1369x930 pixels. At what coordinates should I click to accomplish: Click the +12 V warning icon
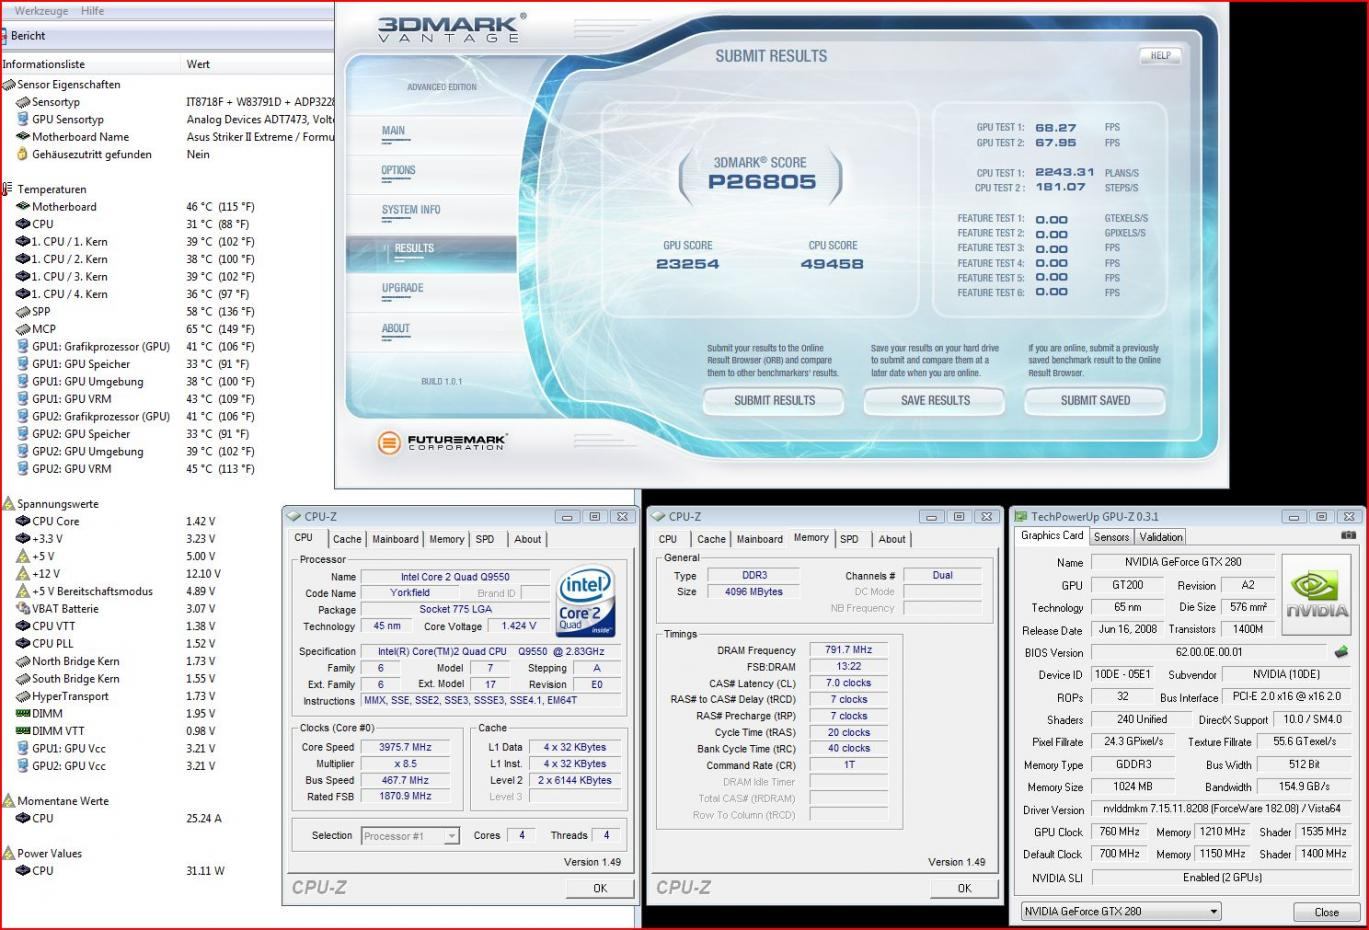coord(23,574)
